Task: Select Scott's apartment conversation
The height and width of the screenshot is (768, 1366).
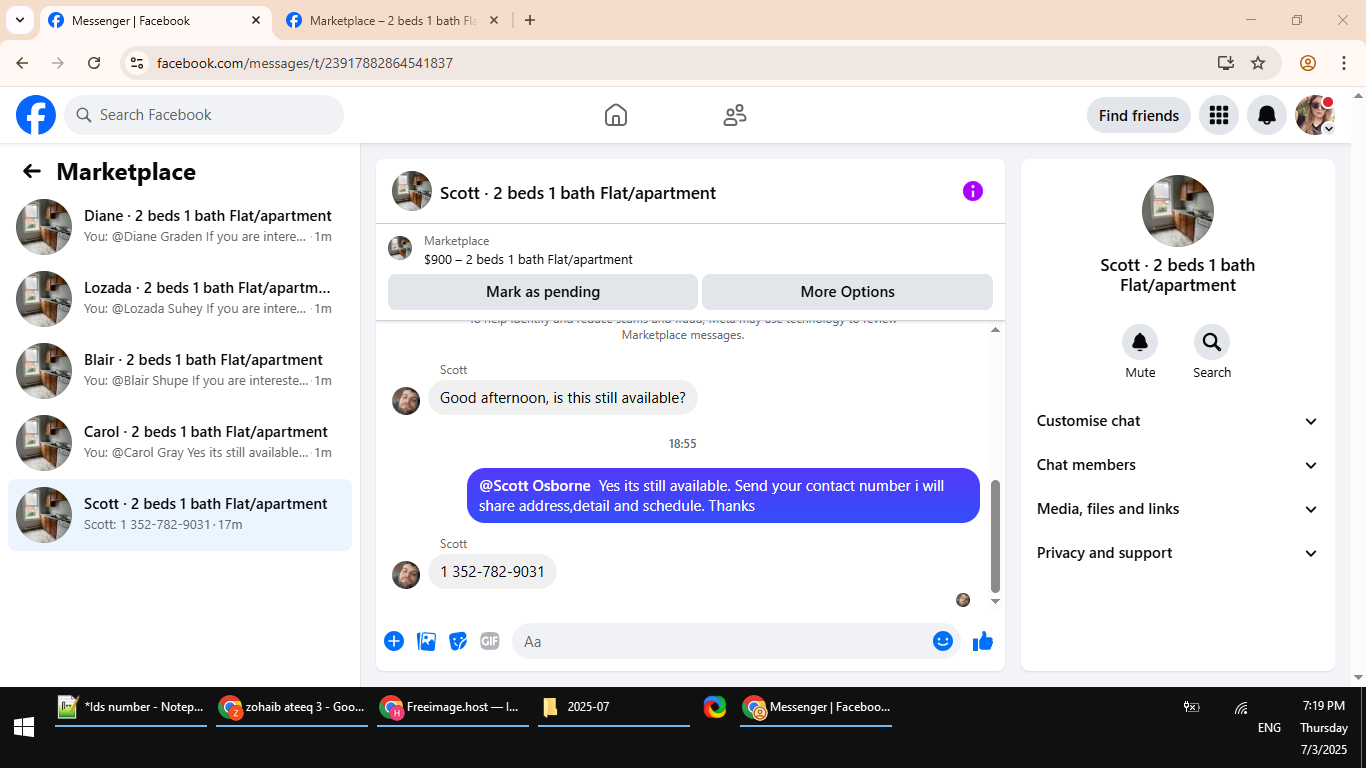Action: (180, 515)
